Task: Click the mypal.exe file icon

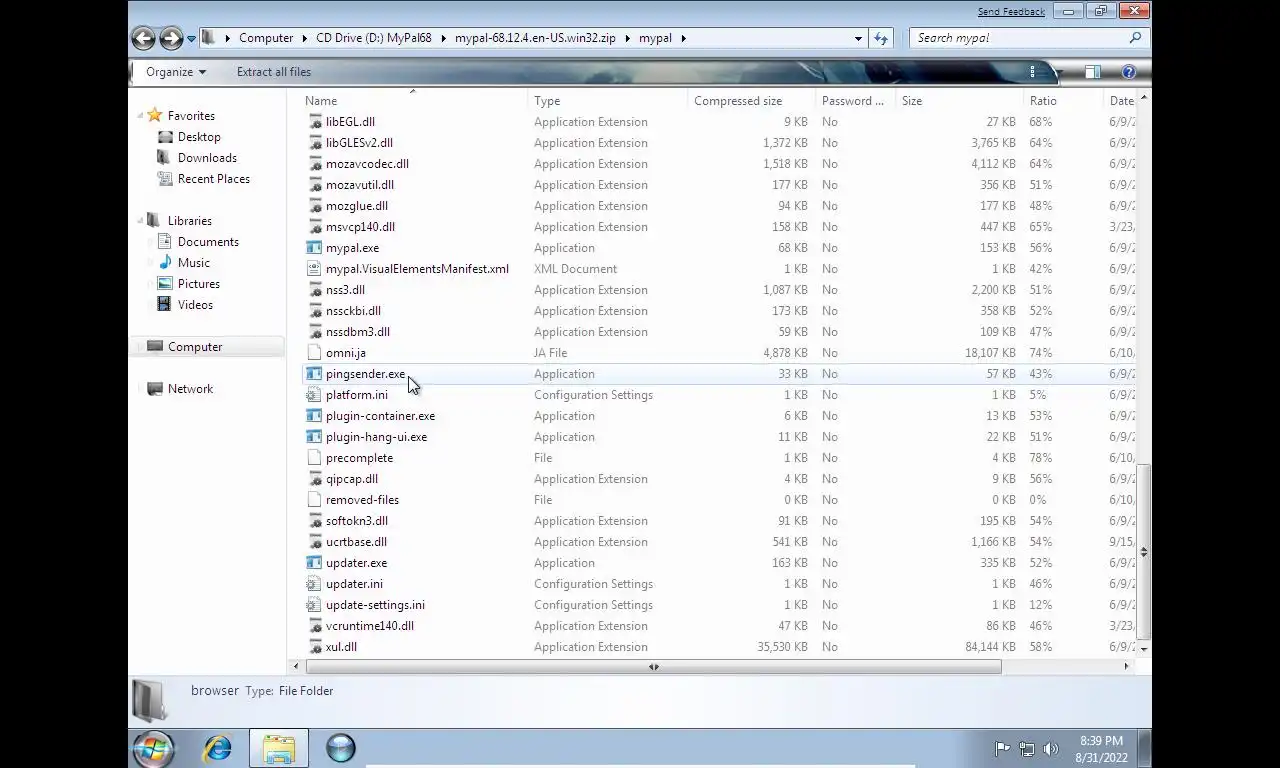Action: [x=314, y=248]
